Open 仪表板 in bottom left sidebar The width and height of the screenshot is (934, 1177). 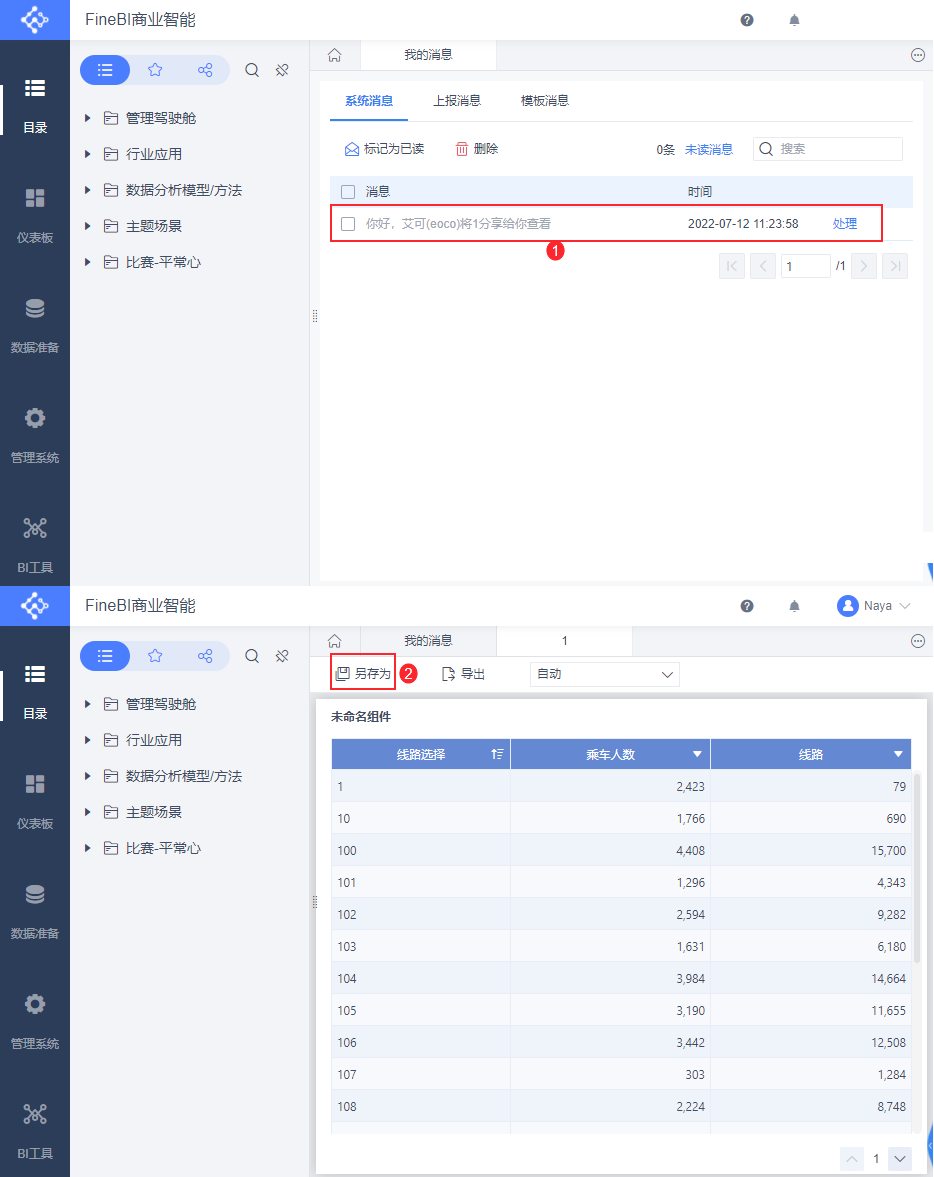[x=35, y=802]
